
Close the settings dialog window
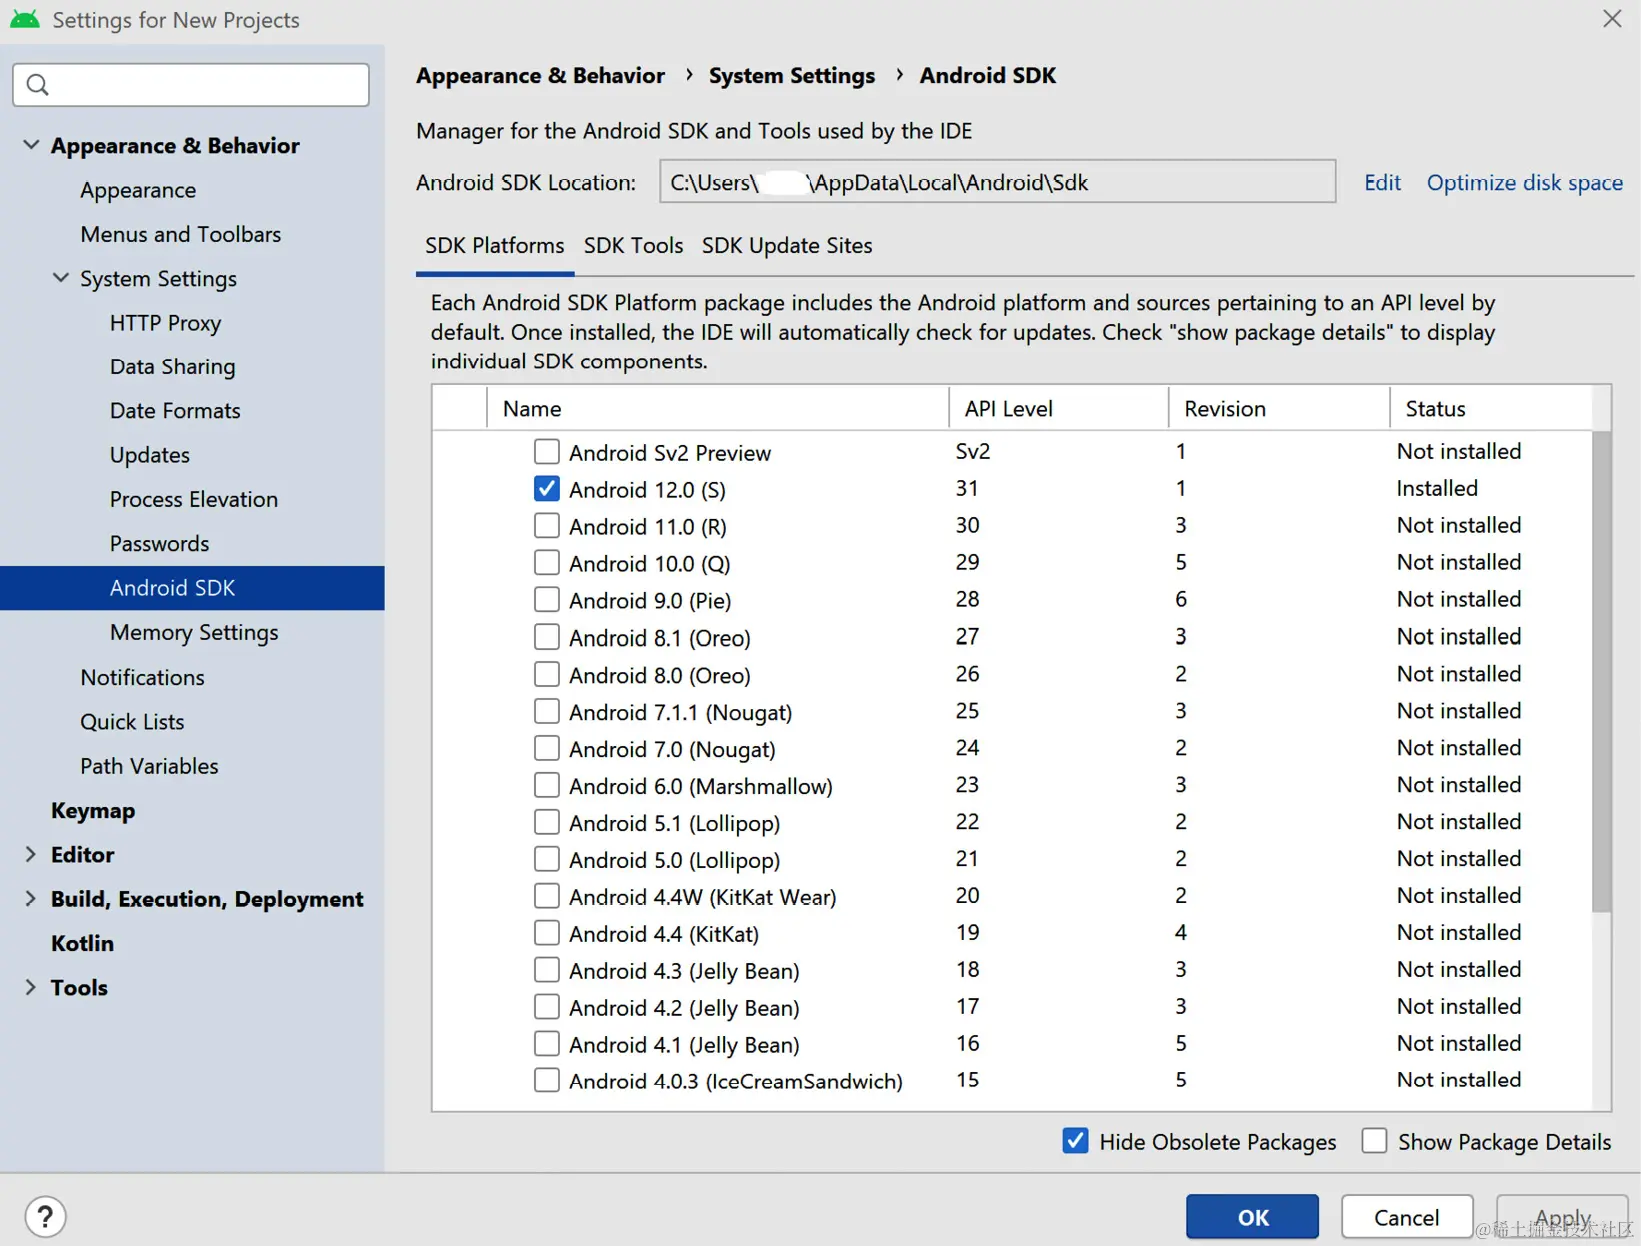[1612, 19]
